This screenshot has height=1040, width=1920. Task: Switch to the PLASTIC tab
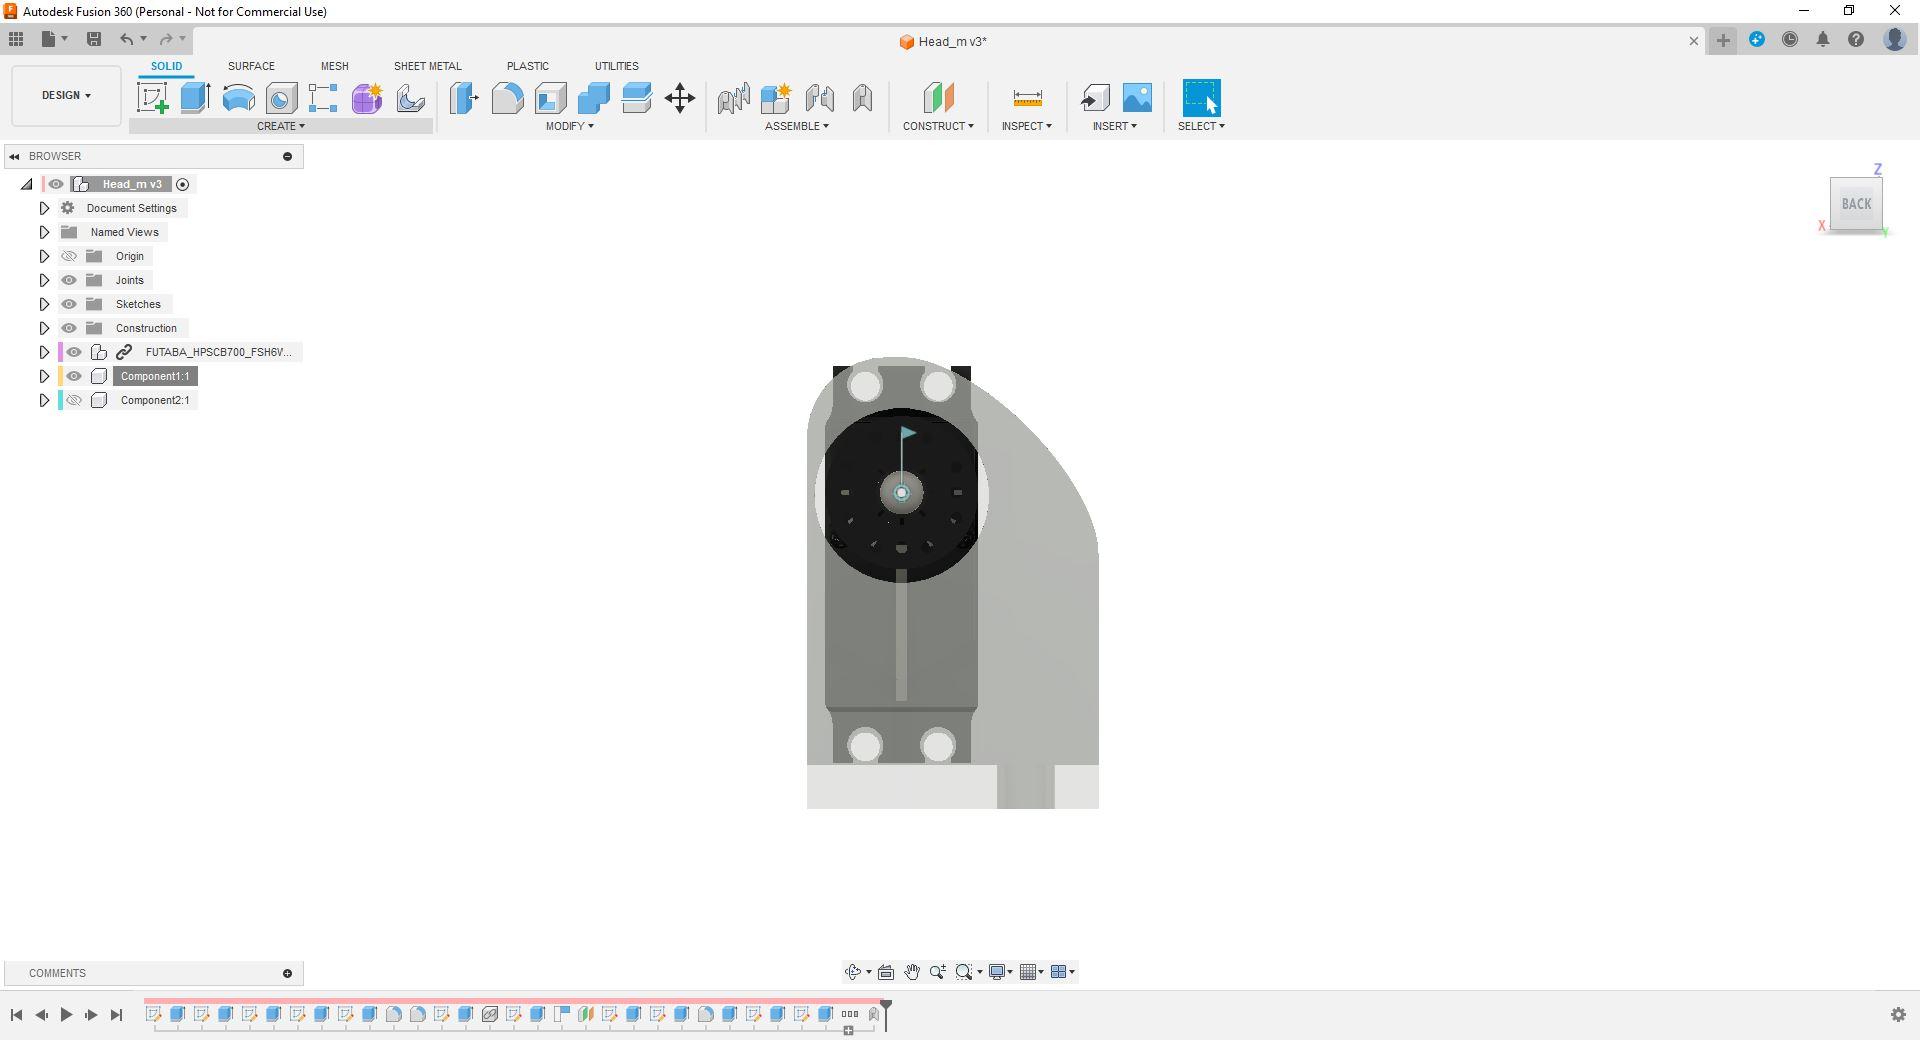[527, 66]
